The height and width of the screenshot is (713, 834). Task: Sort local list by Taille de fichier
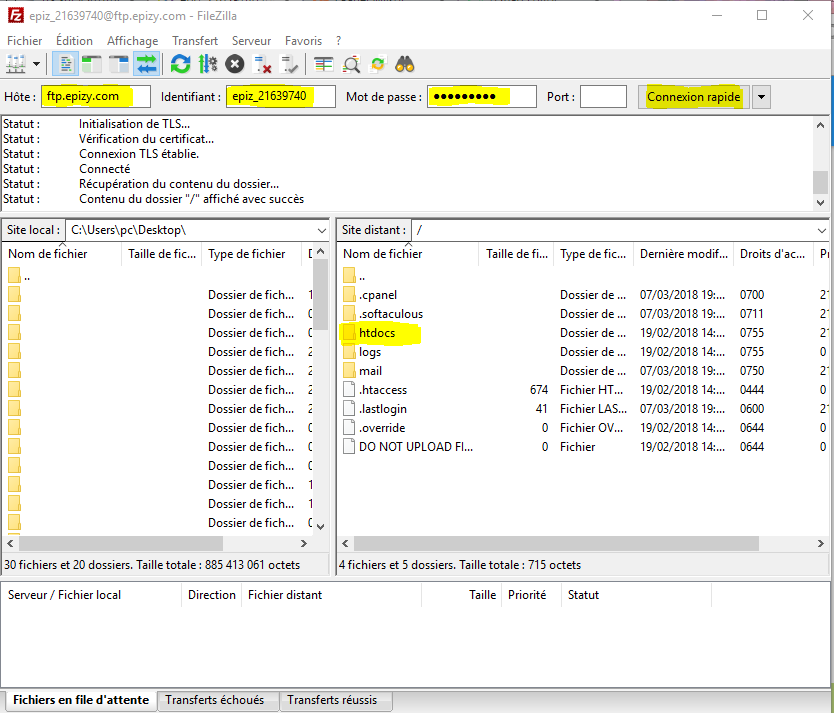coord(162,254)
